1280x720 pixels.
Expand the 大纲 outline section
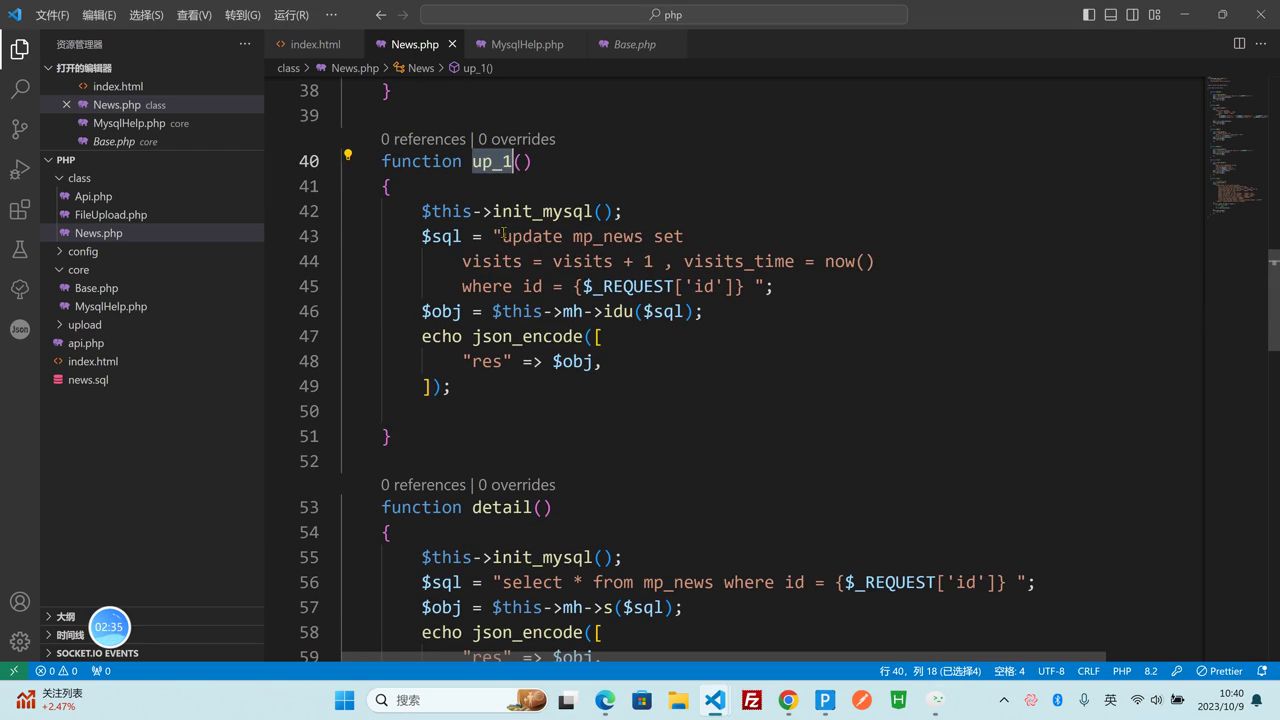click(152, 617)
